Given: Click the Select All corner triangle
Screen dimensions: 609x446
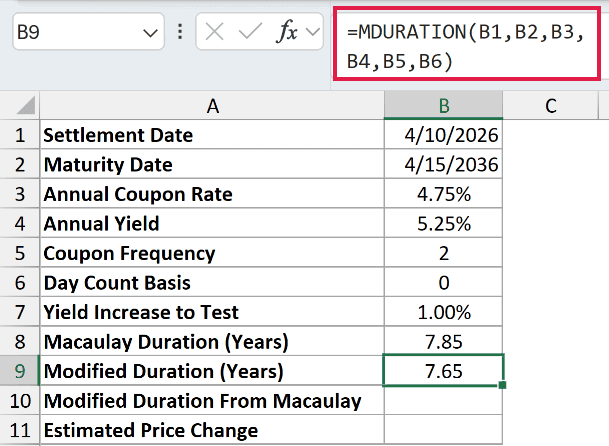Looking at the screenshot, I should point(26,105).
